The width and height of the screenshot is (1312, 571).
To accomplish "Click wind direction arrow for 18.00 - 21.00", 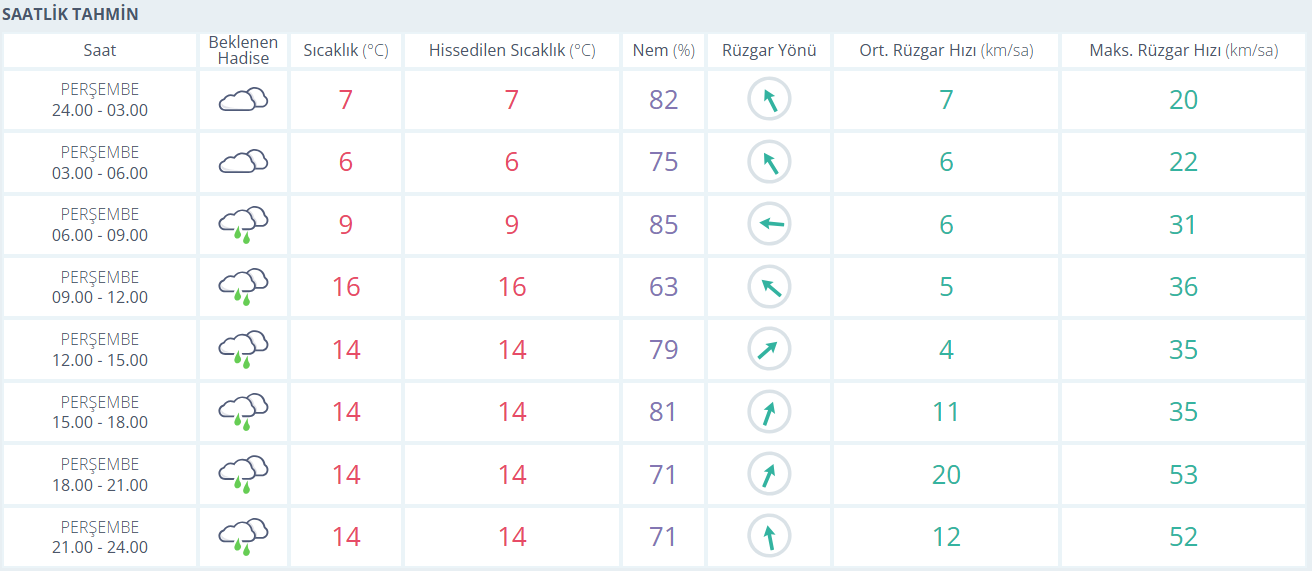I will (x=769, y=474).
